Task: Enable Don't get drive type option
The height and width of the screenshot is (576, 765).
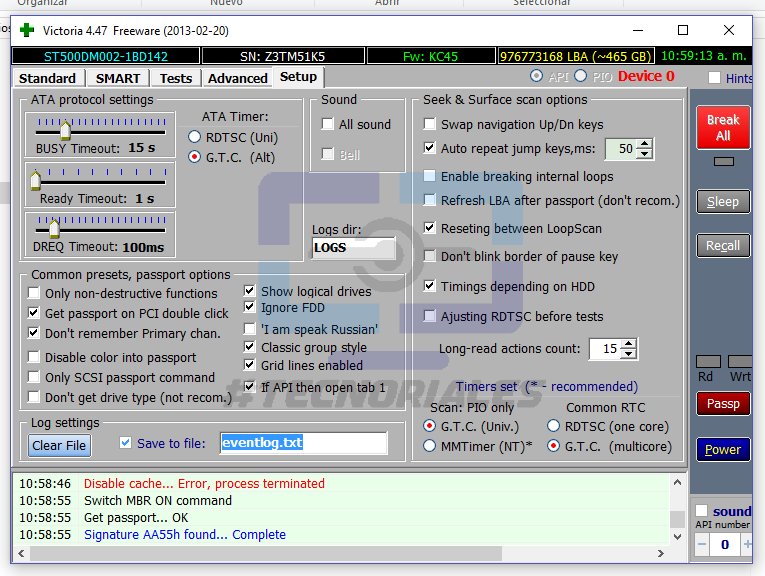Action: (x=34, y=397)
